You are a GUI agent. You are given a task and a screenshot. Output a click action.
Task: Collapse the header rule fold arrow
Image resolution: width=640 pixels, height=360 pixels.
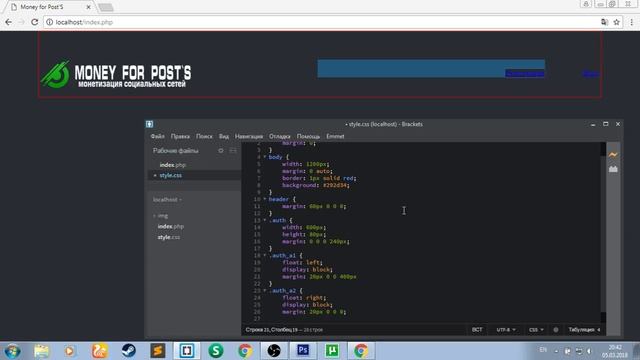click(x=264, y=199)
